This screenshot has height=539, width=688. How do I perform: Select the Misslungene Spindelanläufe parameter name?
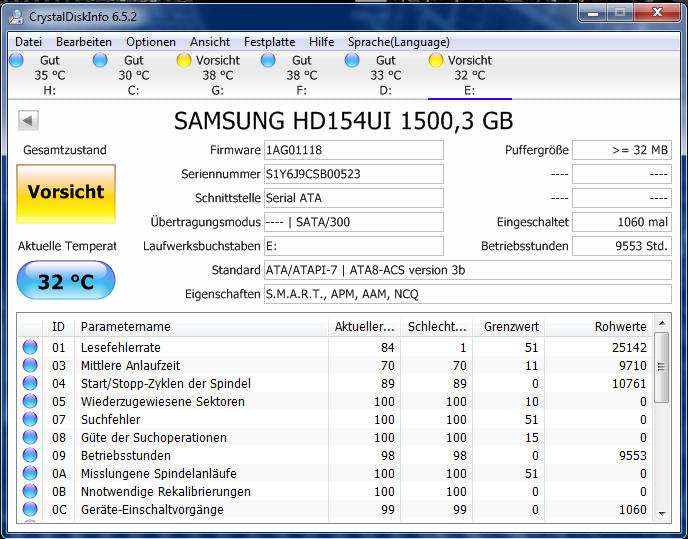point(159,474)
